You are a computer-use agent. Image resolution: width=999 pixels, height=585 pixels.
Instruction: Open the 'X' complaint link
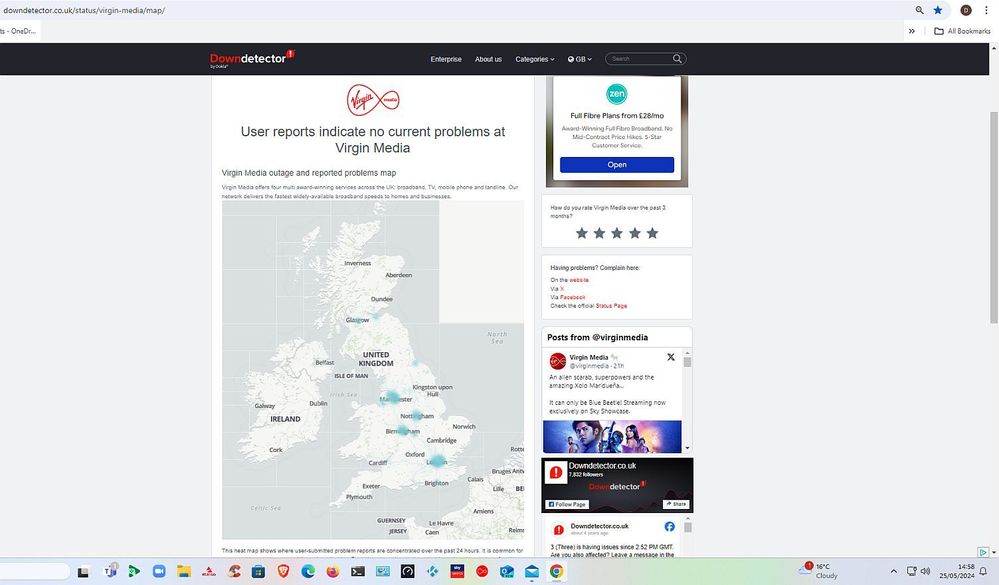pyautogui.click(x=562, y=289)
